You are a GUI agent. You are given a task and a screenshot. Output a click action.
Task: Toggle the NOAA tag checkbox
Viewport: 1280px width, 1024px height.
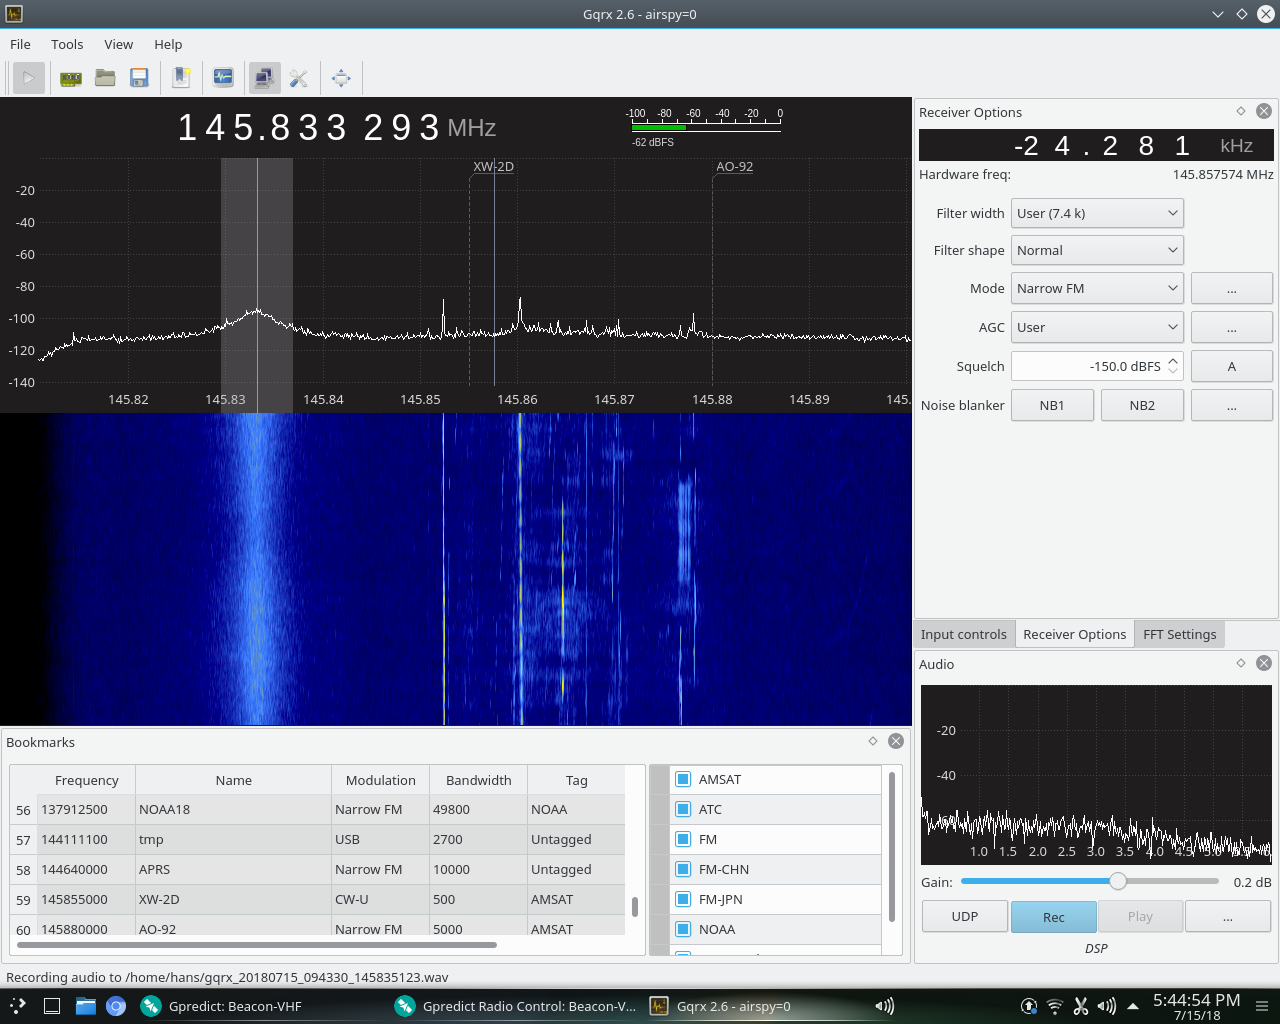(683, 929)
